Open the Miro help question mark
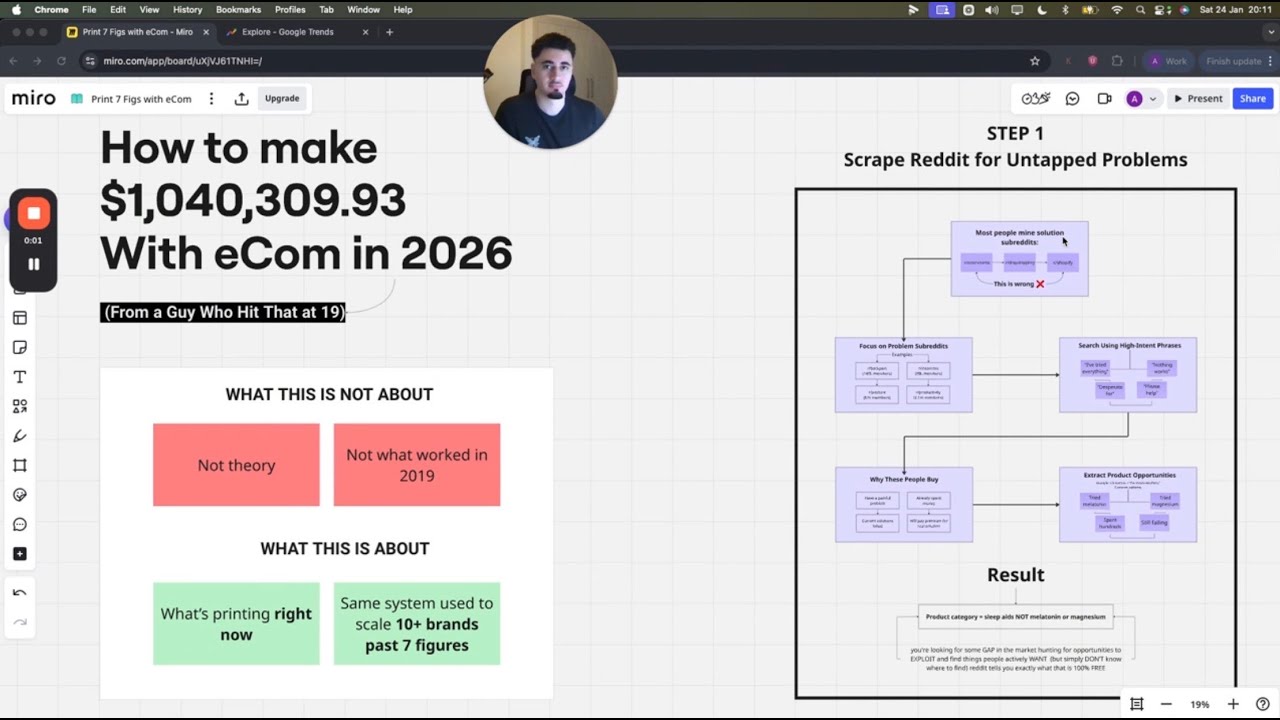The width and height of the screenshot is (1280, 720). (1262, 704)
